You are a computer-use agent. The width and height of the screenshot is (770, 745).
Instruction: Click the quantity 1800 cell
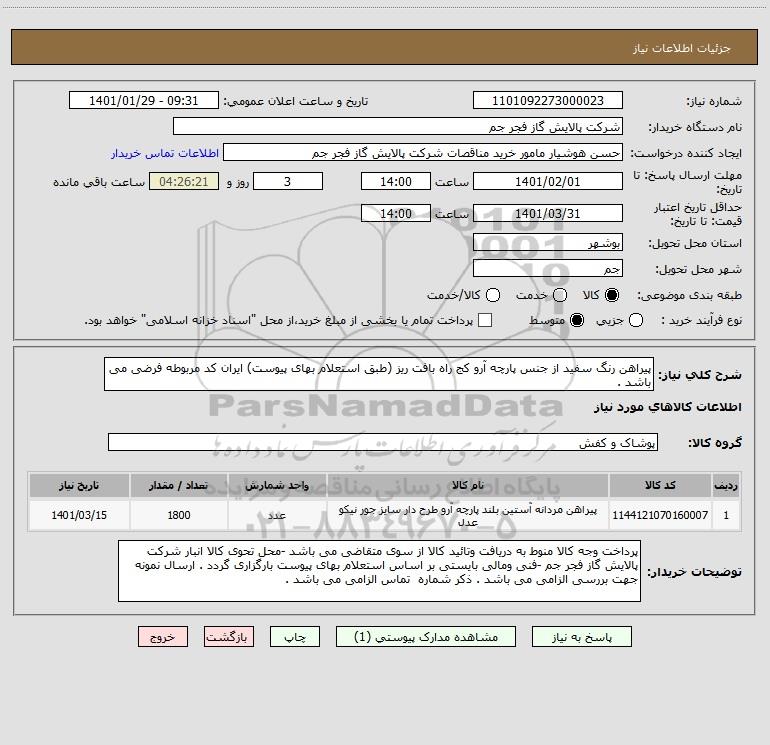pyautogui.click(x=179, y=515)
